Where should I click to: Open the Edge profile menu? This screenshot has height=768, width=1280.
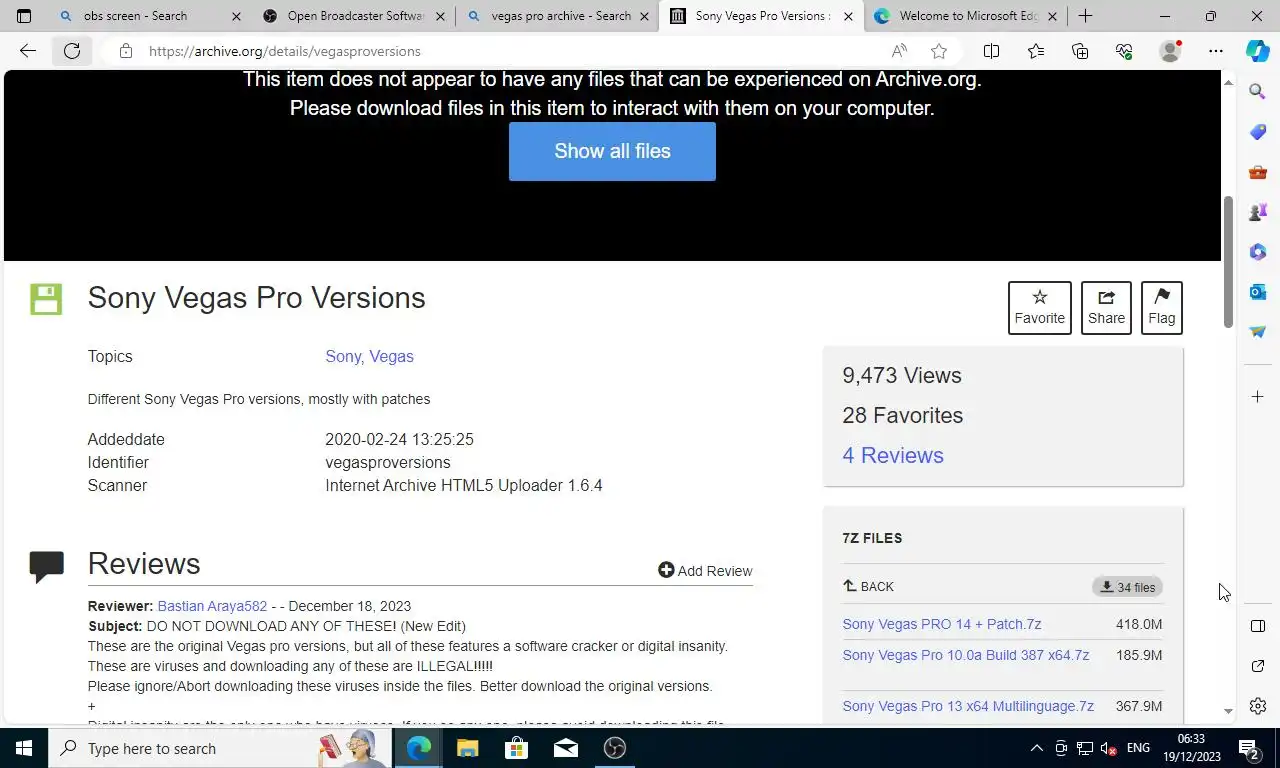coord(1170,51)
